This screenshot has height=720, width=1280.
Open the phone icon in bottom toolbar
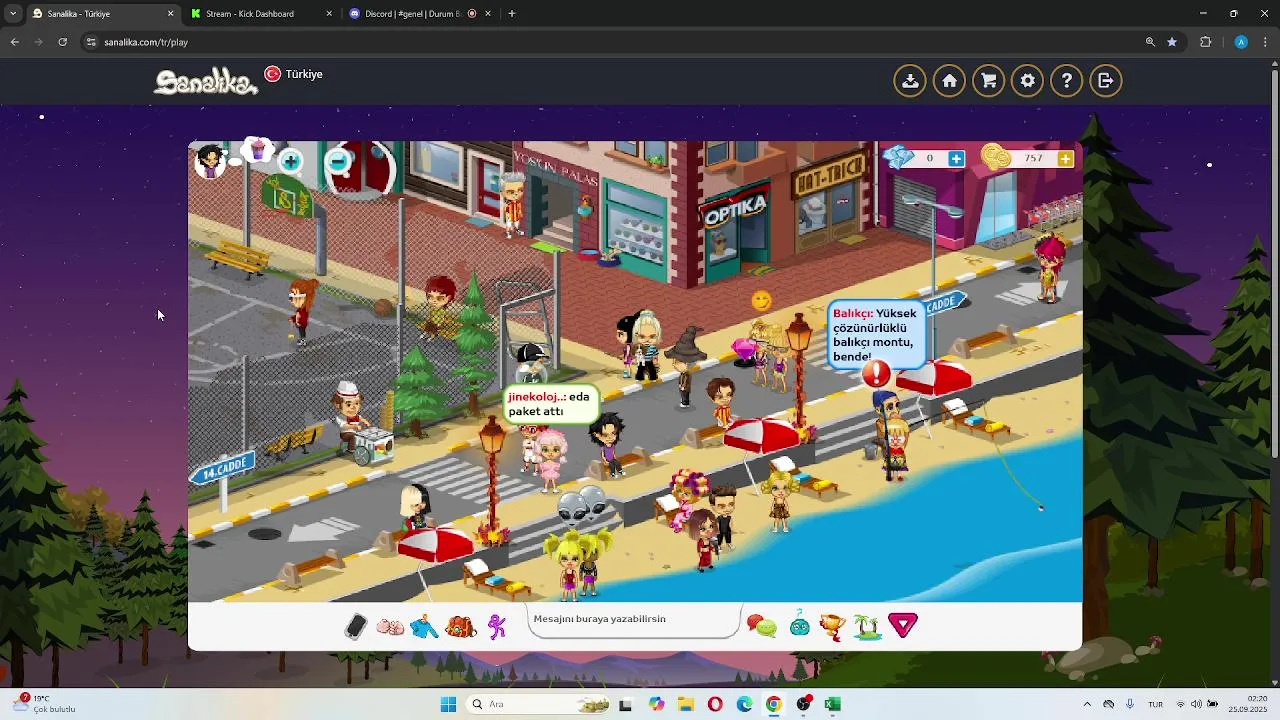click(x=356, y=626)
